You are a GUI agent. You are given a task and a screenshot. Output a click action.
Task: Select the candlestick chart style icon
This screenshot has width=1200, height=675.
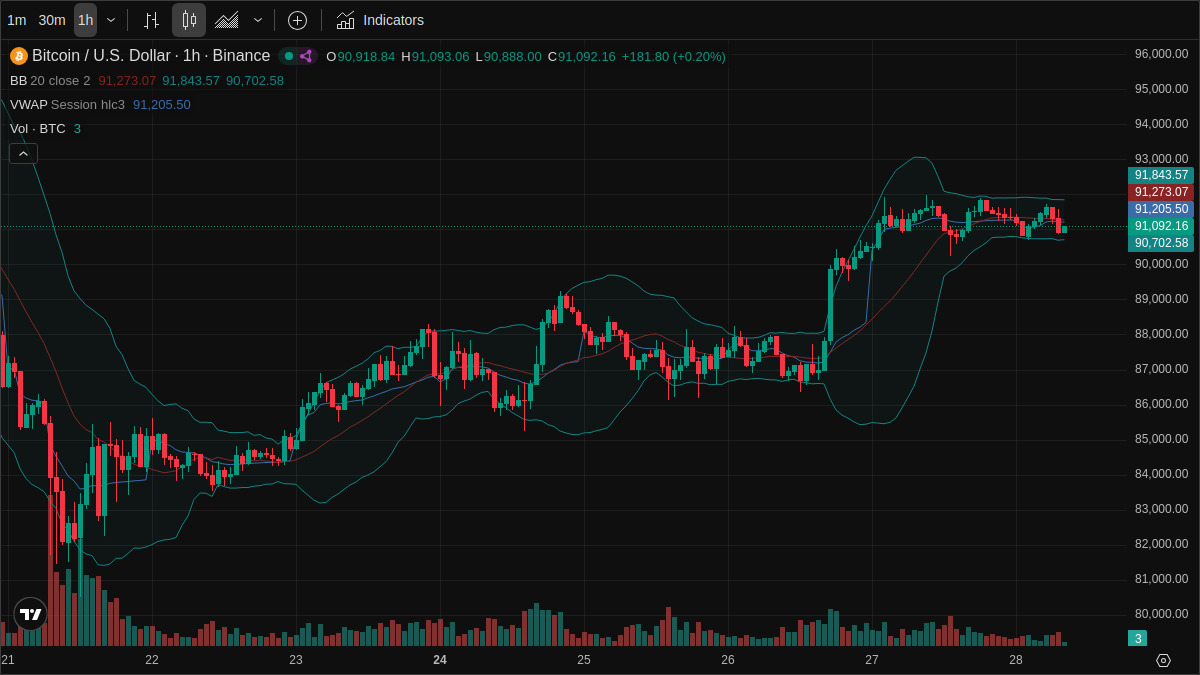pos(188,20)
